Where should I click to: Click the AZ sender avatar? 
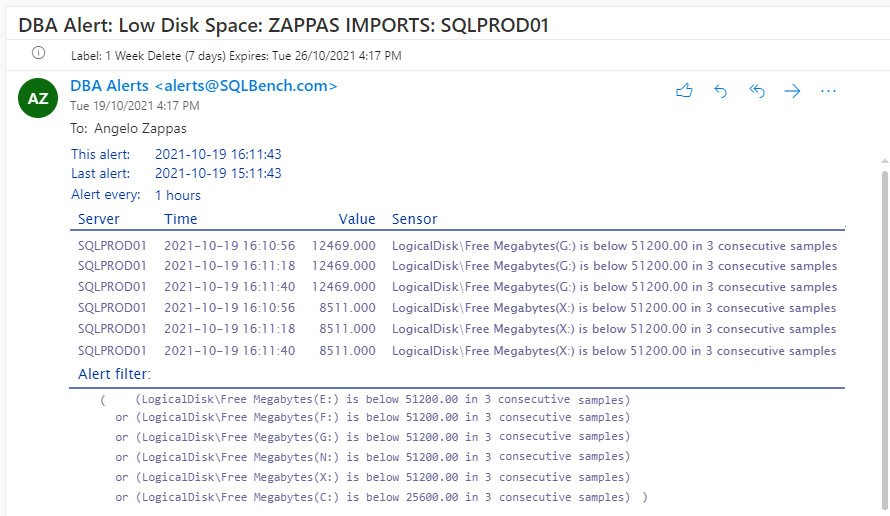pos(38,98)
